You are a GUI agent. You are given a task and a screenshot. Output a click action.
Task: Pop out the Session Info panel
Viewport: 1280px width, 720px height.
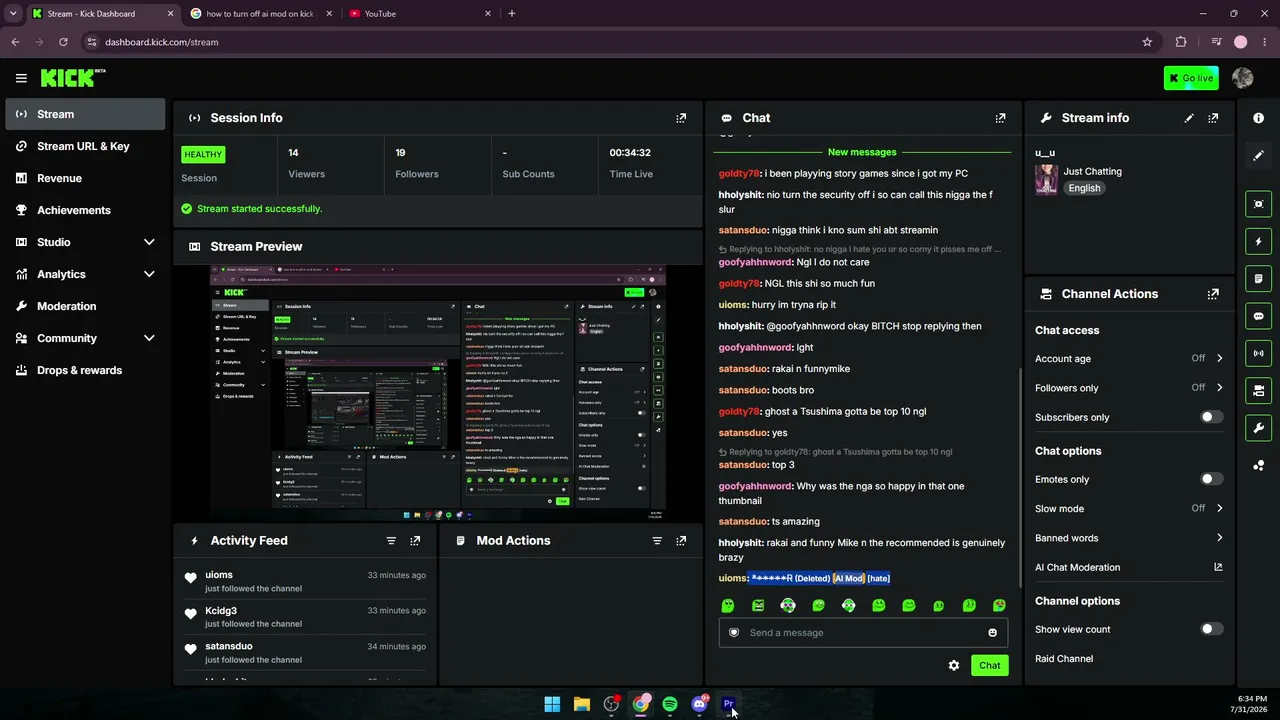(681, 118)
